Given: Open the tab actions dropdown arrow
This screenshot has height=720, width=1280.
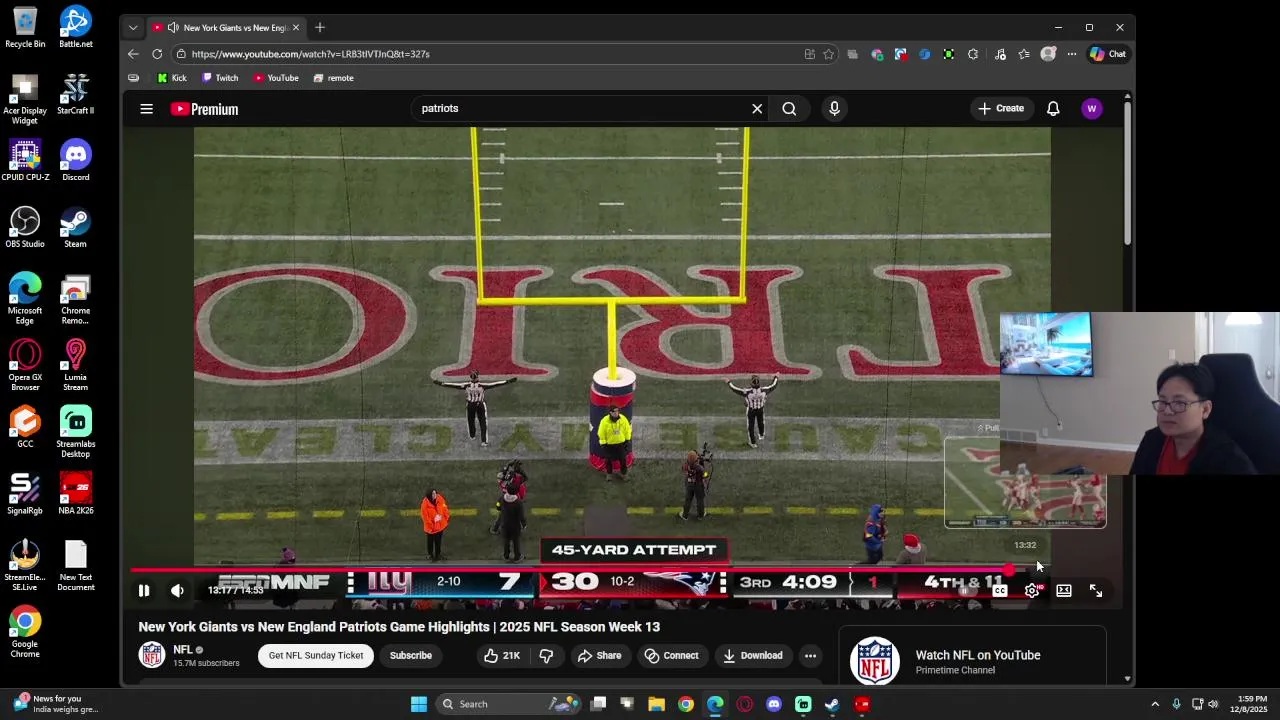Looking at the screenshot, I should tap(133, 27).
